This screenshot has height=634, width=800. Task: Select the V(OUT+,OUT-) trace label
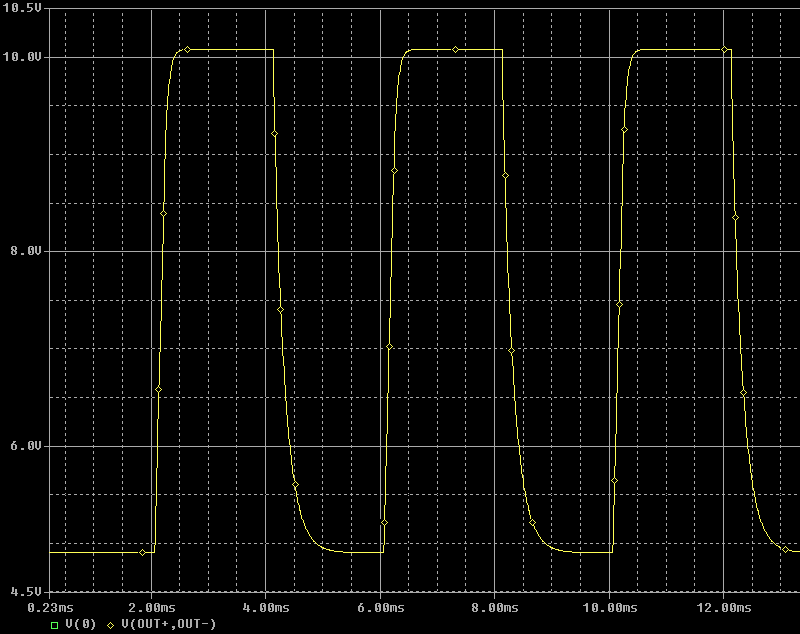(x=167, y=625)
